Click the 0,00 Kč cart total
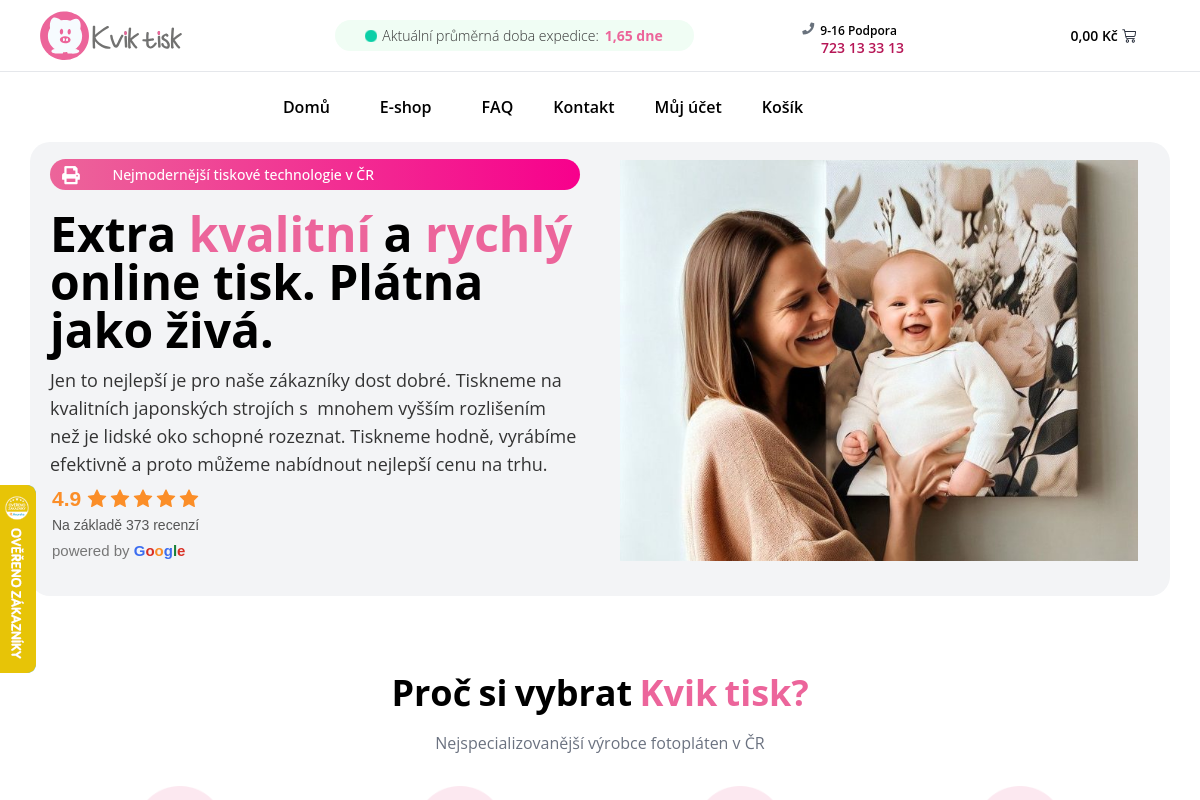Image resolution: width=1200 pixels, height=800 pixels. (x=1094, y=36)
